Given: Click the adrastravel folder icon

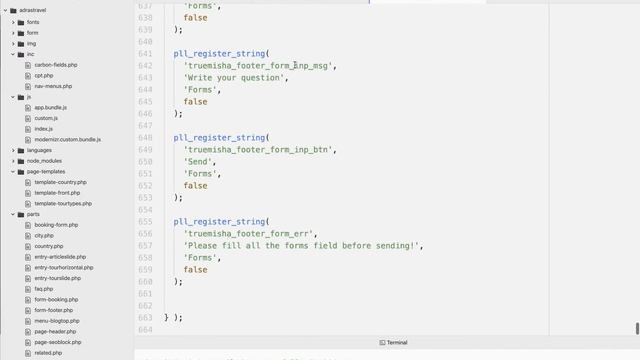Looking at the screenshot, I should tap(13, 10).
